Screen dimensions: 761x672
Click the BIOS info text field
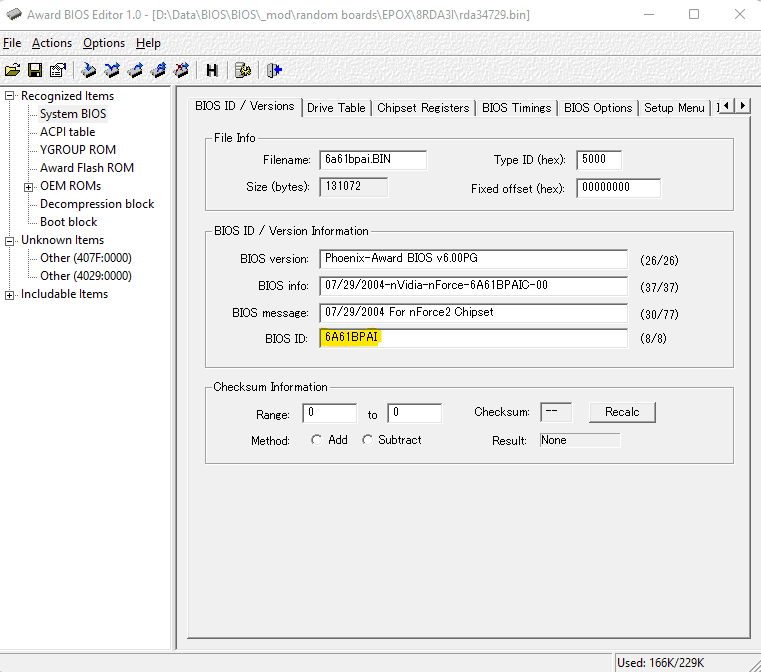(x=473, y=286)
